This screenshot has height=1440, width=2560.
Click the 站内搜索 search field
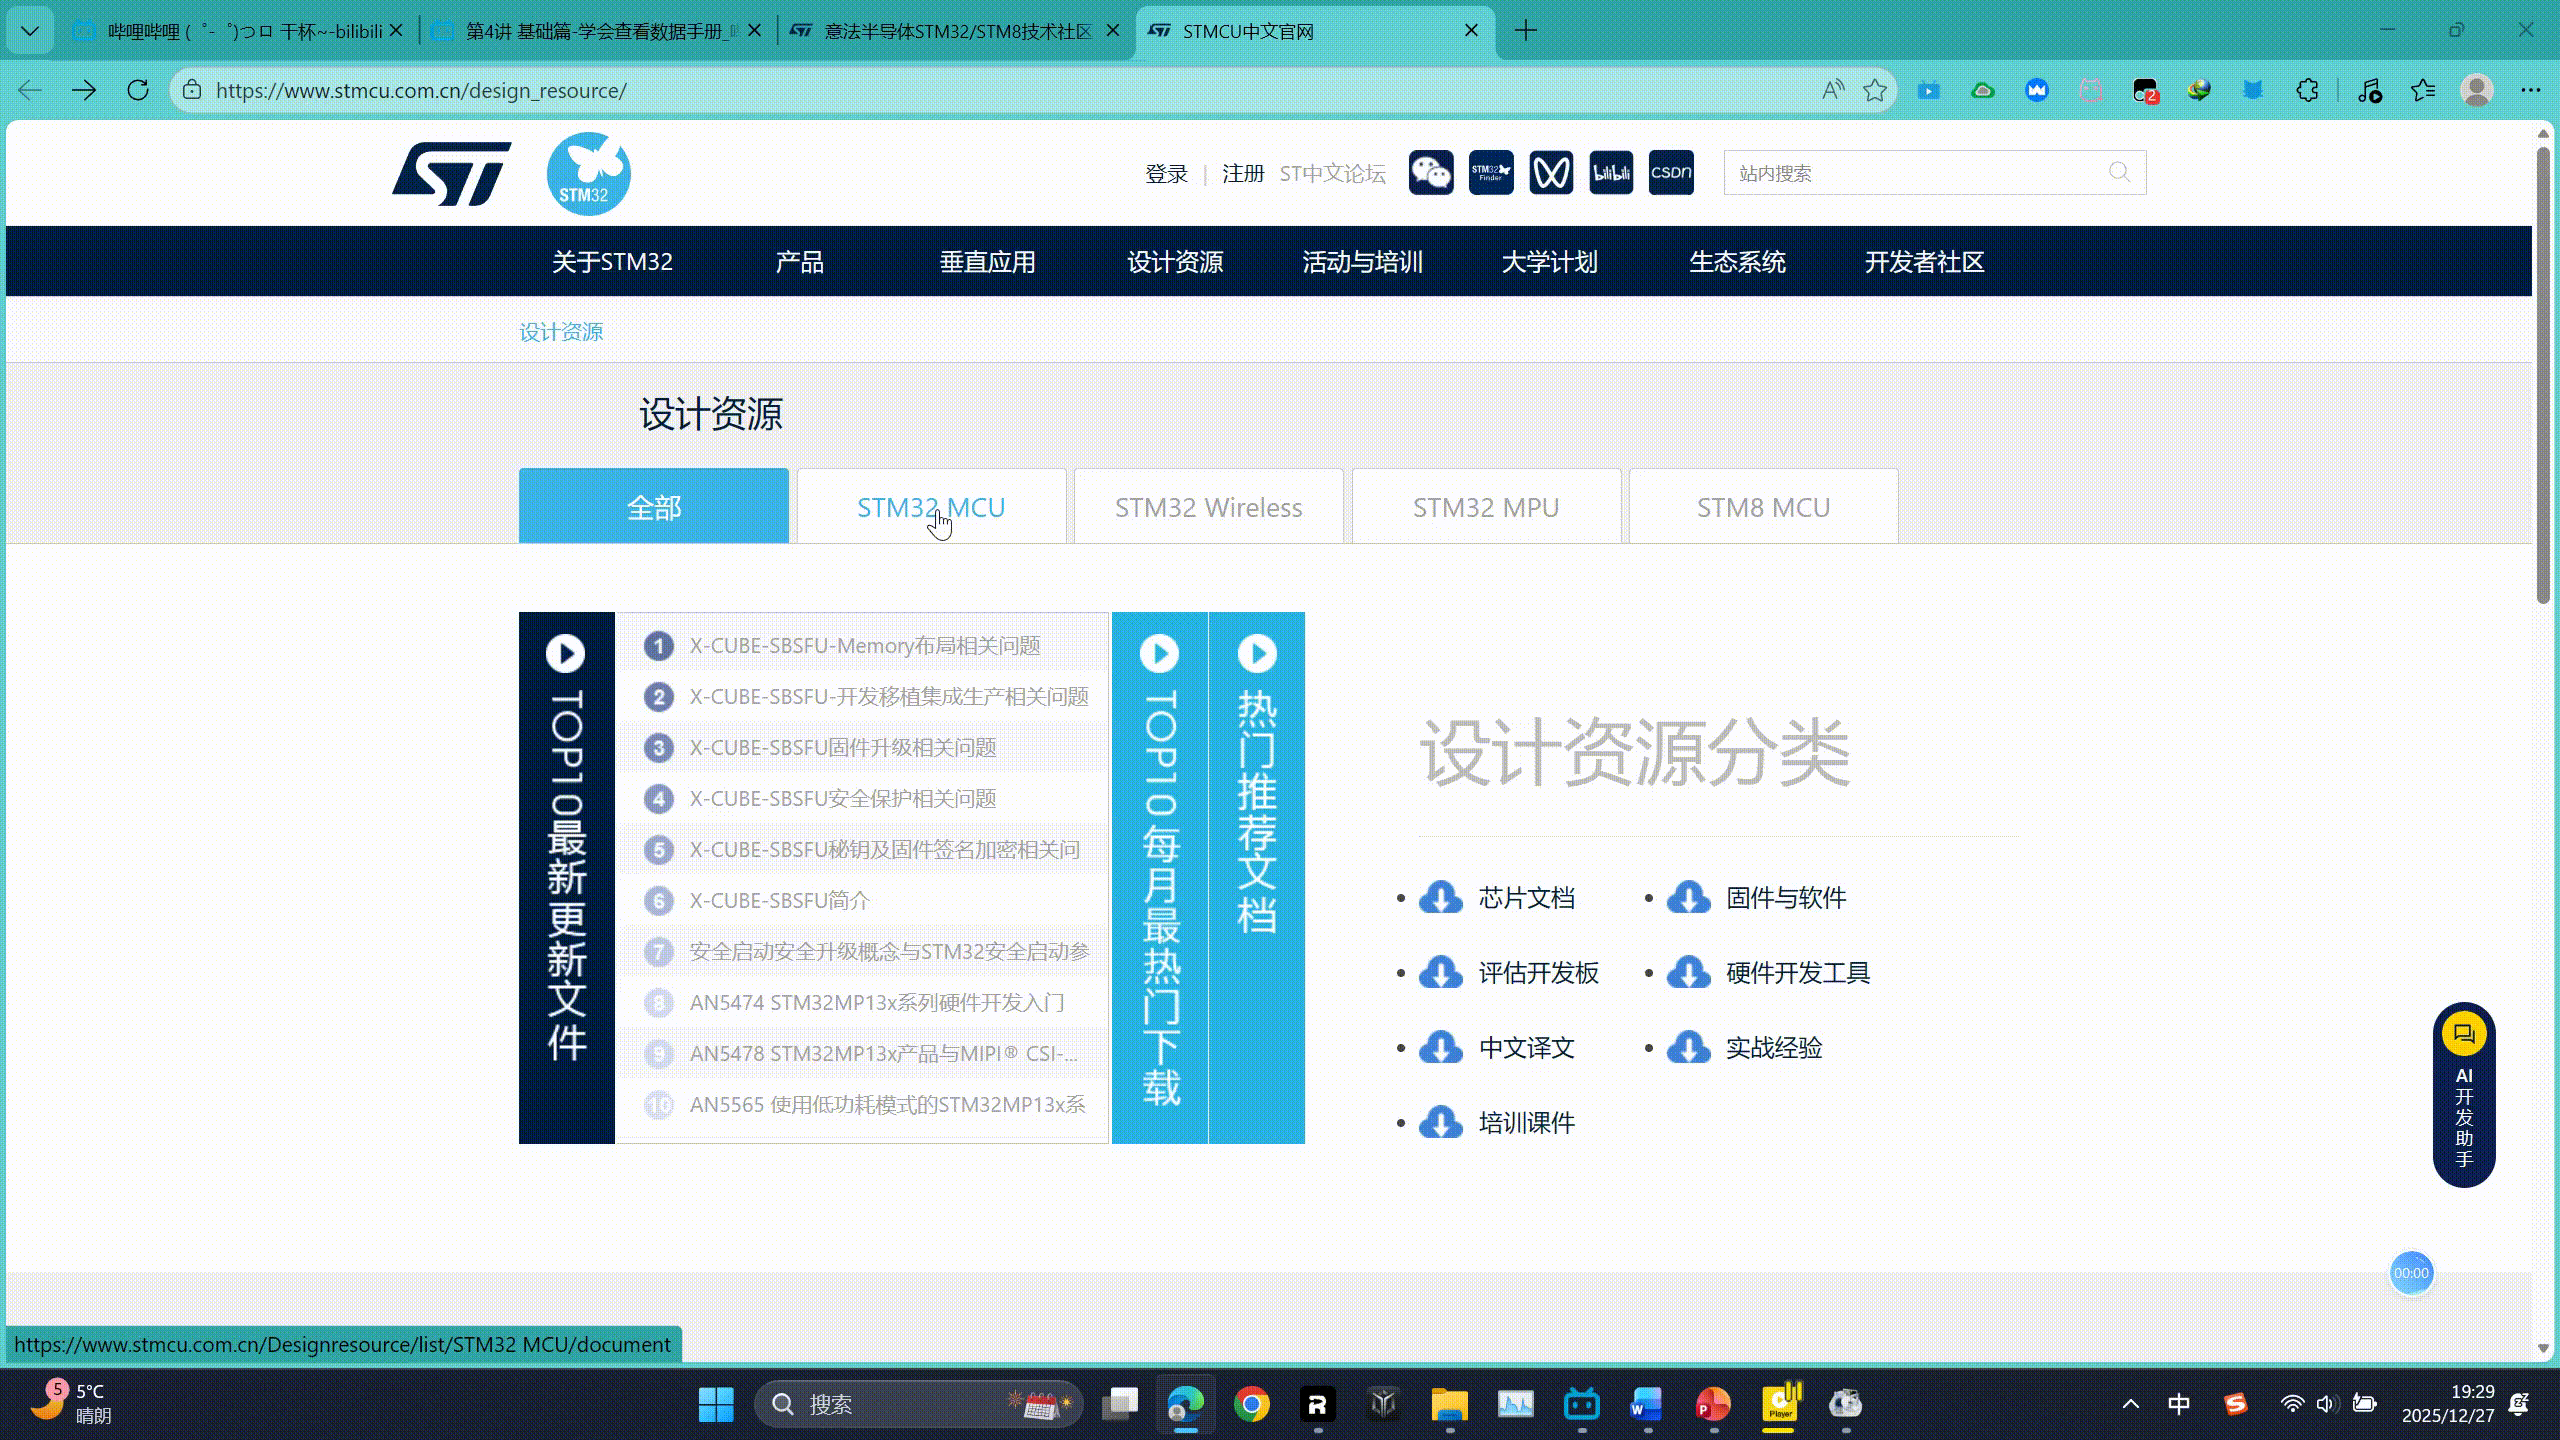pyautogui.click(x=1934, y=173)
